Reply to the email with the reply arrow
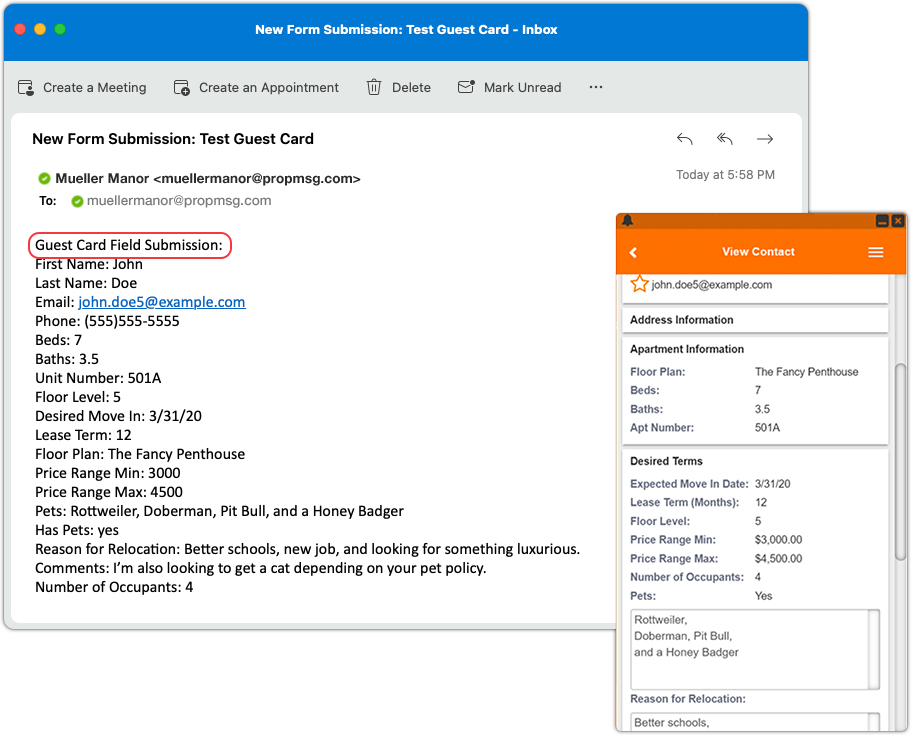 point(685,139)
